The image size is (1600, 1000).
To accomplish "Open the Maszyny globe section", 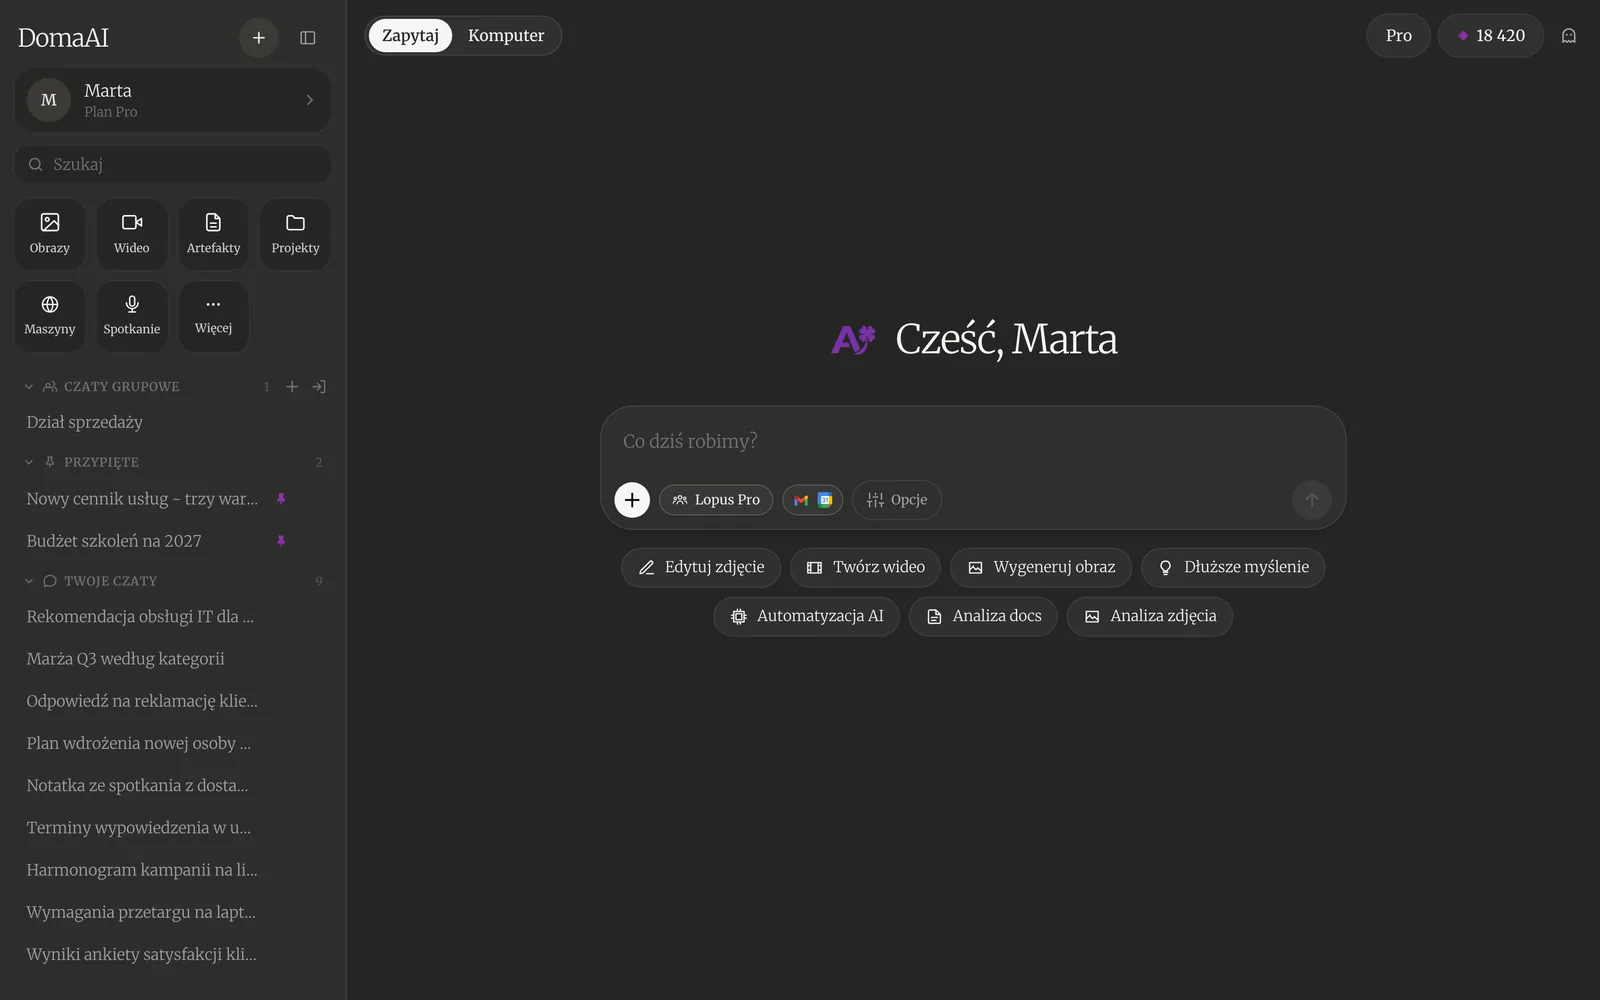I will pyautogui.click(x=50, y=316).
